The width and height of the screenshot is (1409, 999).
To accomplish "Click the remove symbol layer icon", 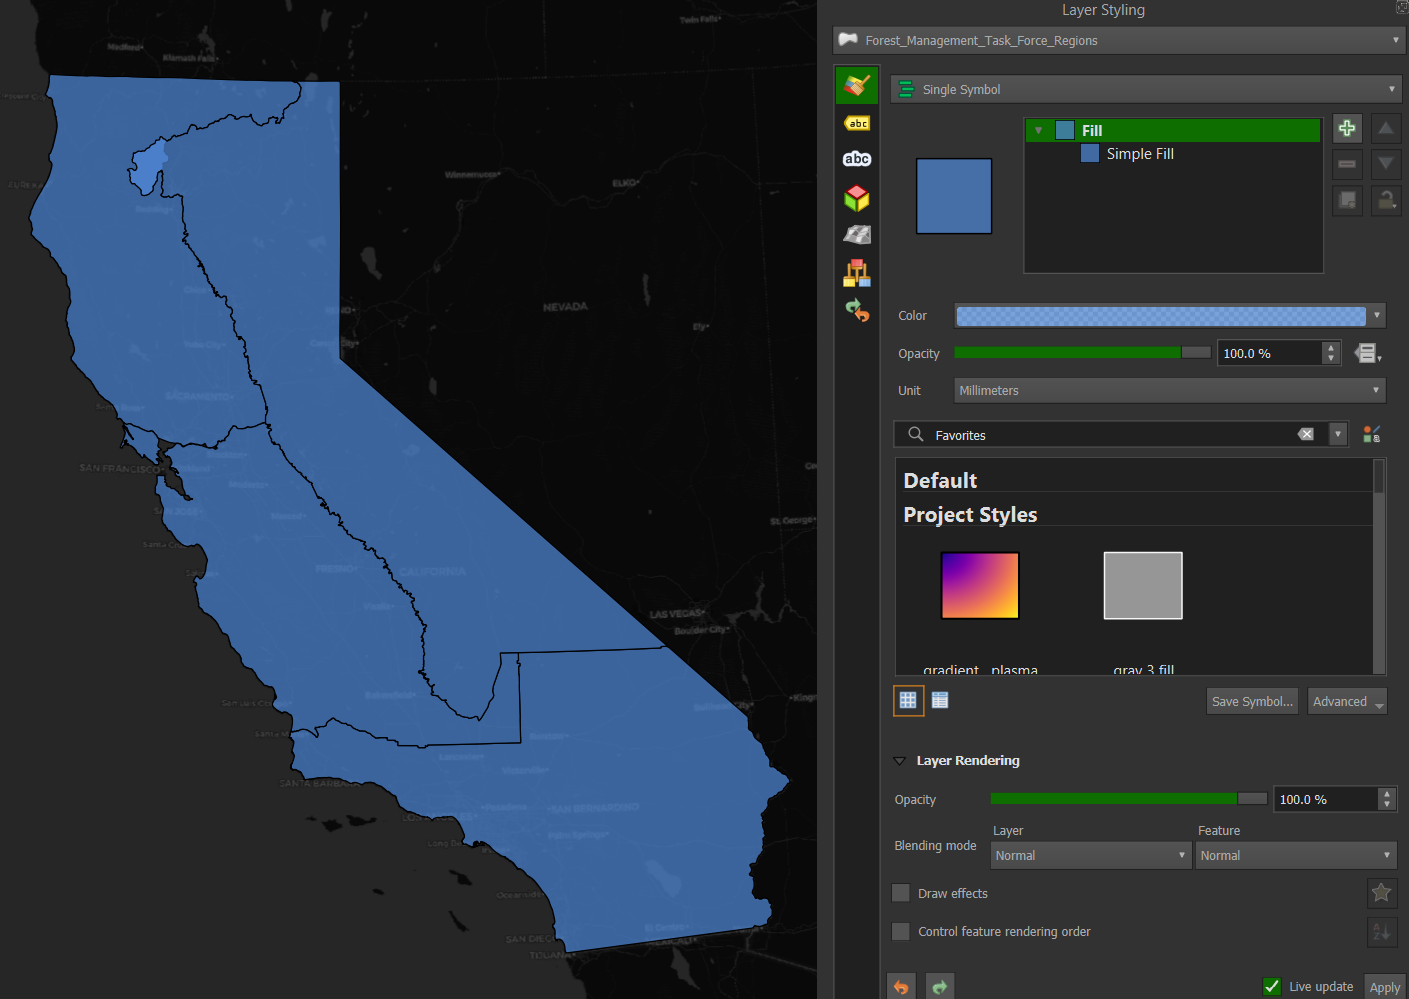I will click(1347, 164).
